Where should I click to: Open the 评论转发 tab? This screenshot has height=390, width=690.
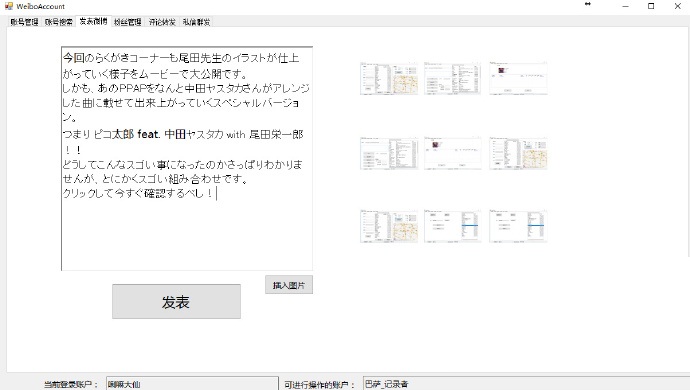(x=162, y=22)
